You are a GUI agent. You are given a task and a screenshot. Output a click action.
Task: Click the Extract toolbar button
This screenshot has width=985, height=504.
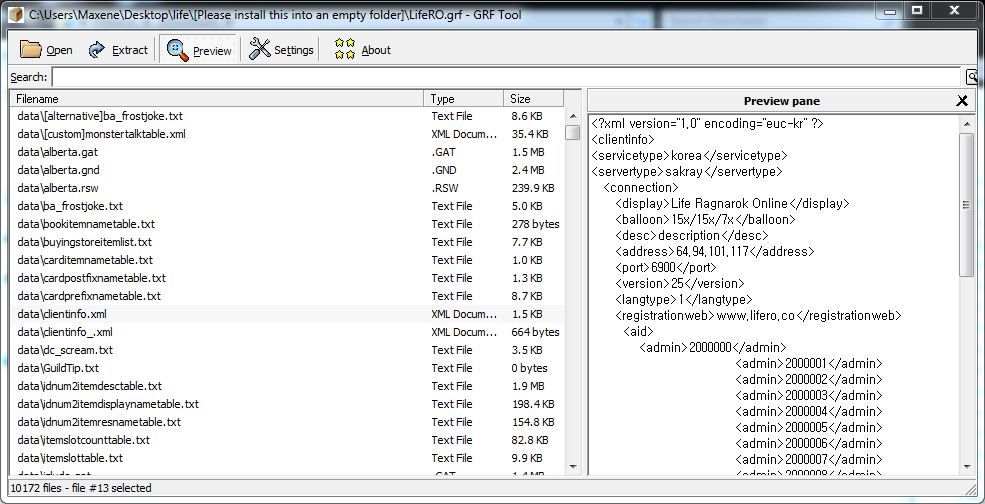(x=118, y=50)
